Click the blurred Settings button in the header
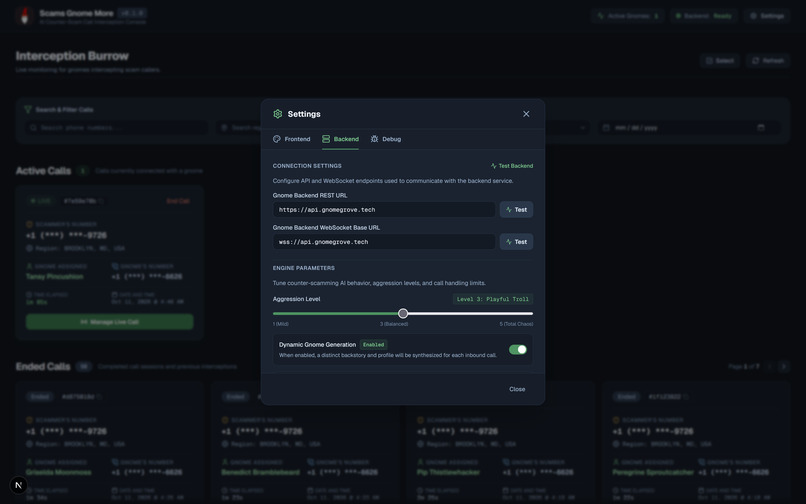 (767, 16)
